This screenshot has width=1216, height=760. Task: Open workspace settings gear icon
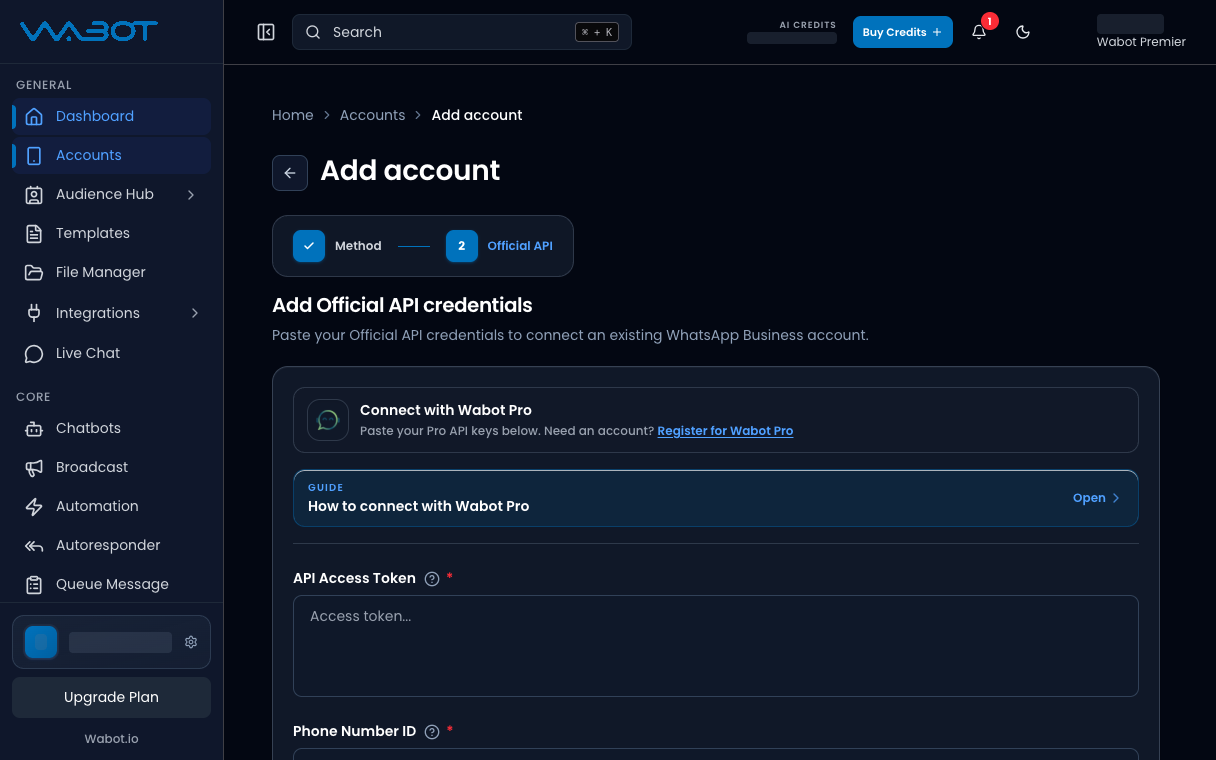pyautogui.click(x=191, y=642)
